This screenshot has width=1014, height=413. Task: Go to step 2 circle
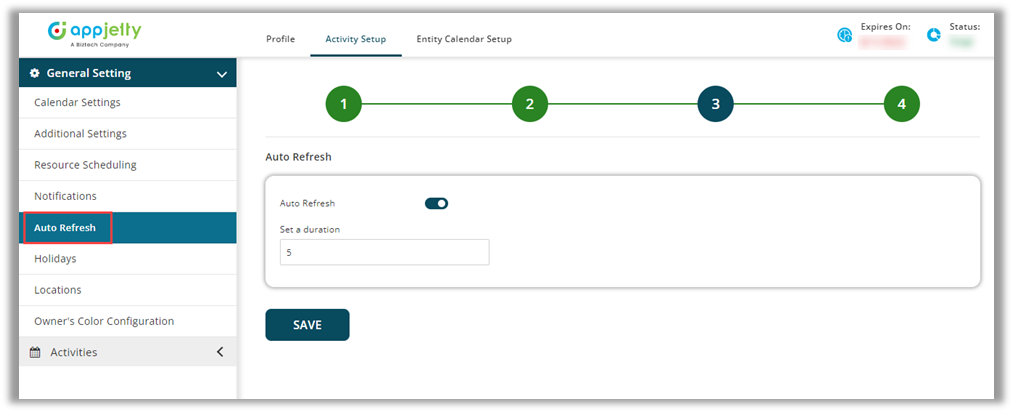[529, 104]
